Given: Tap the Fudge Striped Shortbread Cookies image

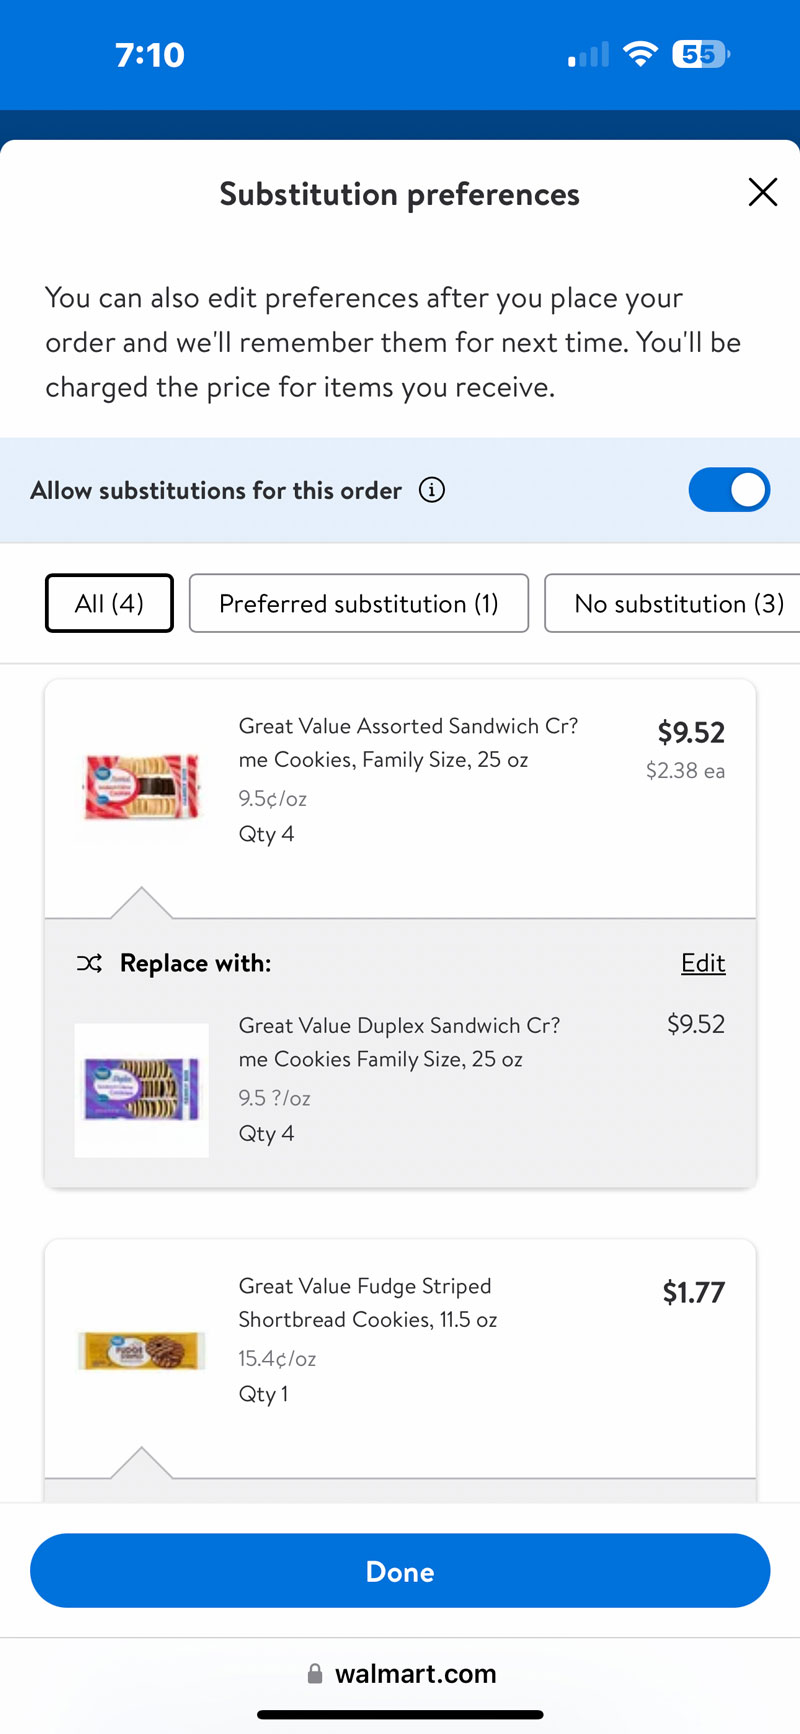Looking at the screenshot, I should [x=142, y=1350].
